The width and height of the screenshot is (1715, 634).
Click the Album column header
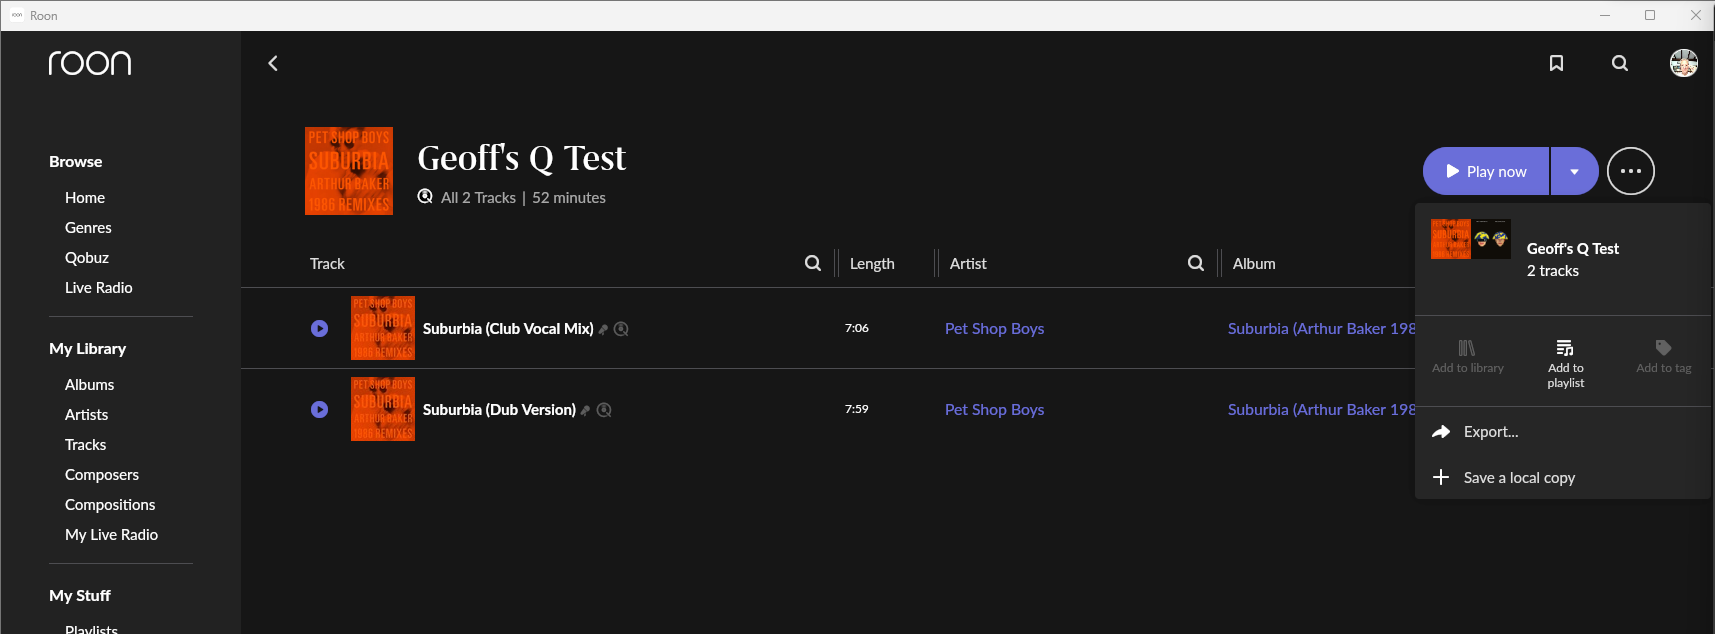click(1254, 263)
